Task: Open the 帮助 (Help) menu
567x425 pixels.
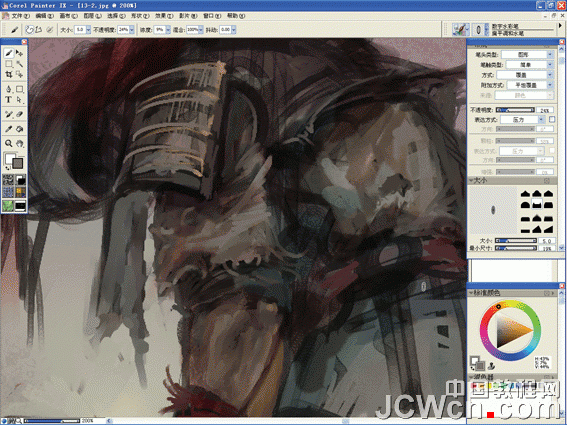Action: tap(236, 16)
